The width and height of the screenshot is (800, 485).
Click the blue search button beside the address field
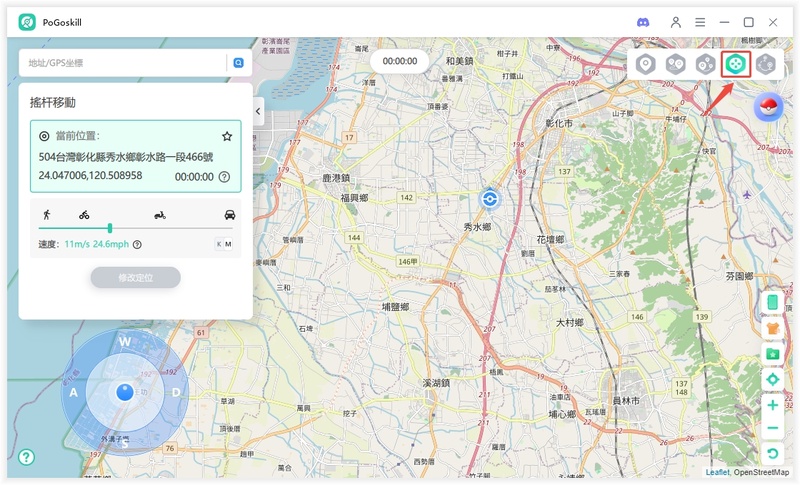[x=239, y=63]
